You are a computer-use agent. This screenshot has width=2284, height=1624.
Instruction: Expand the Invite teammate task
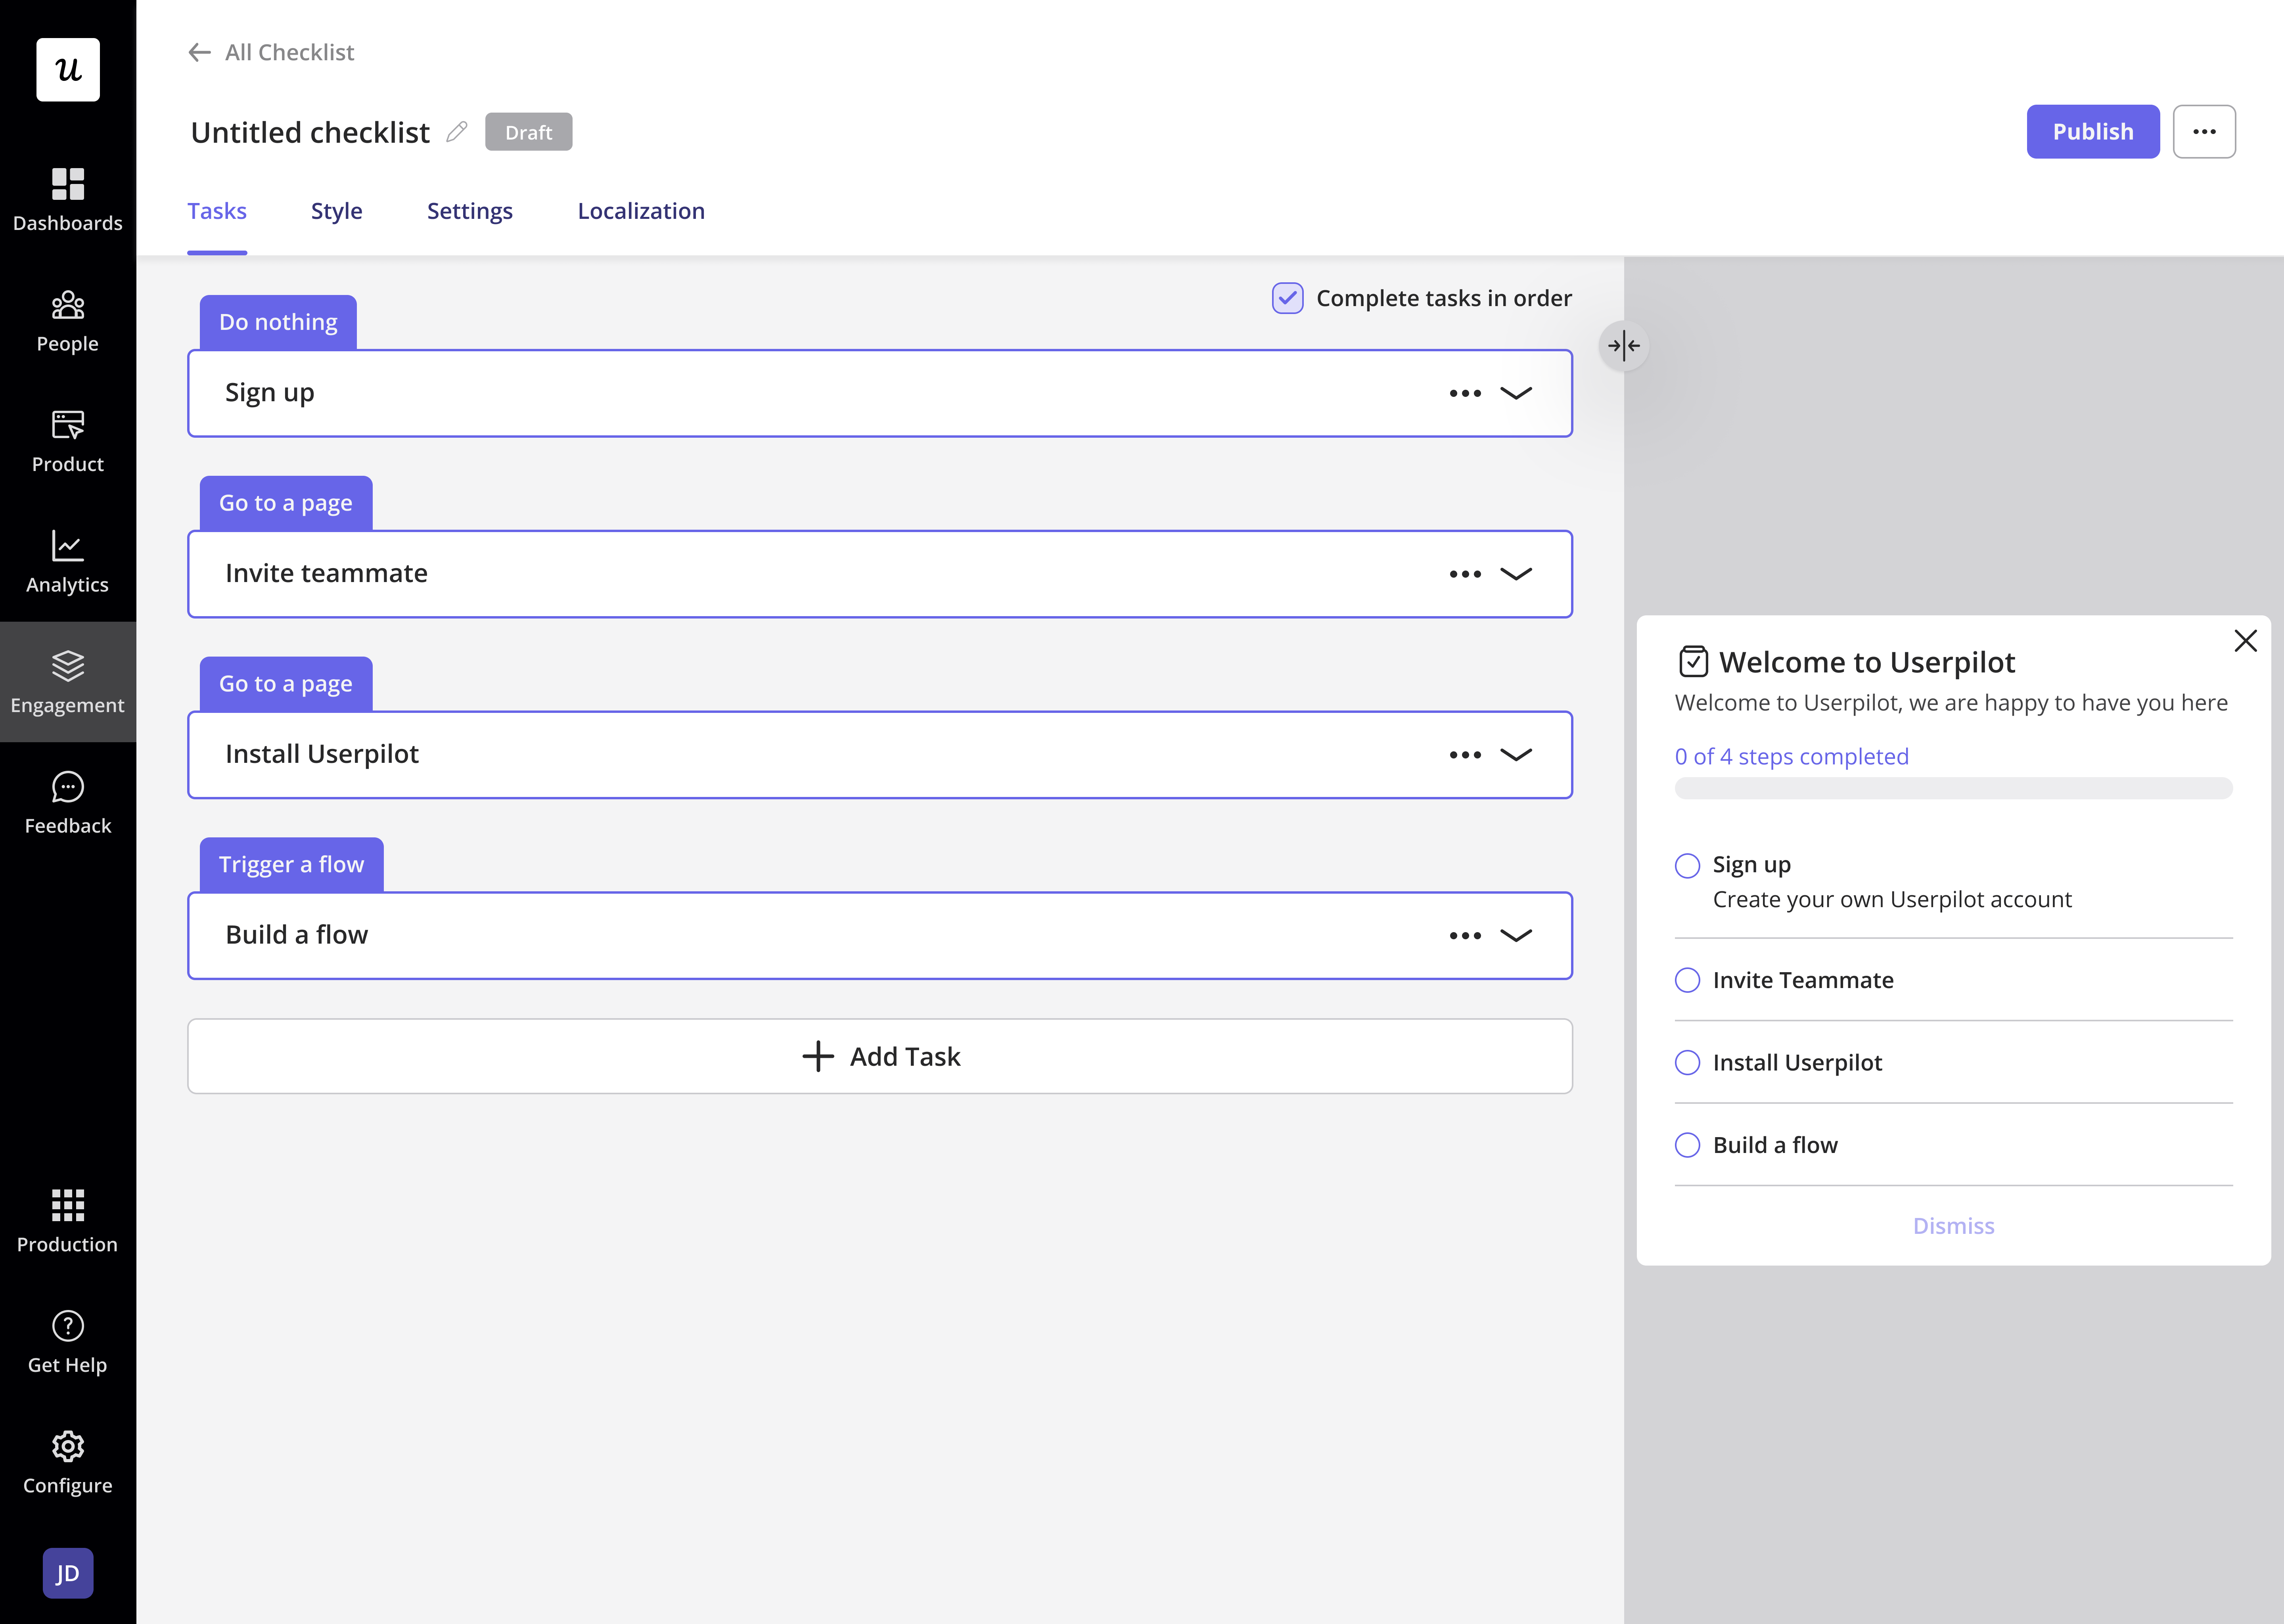1516,574
